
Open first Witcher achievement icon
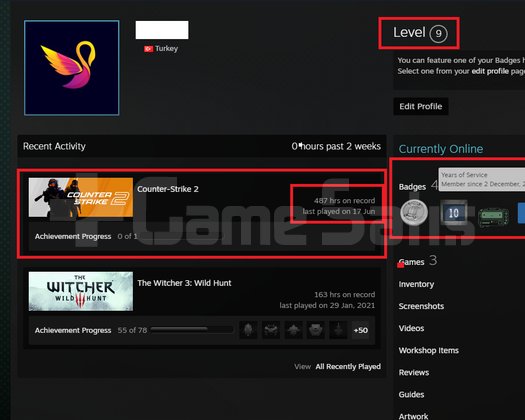point(248,330)
